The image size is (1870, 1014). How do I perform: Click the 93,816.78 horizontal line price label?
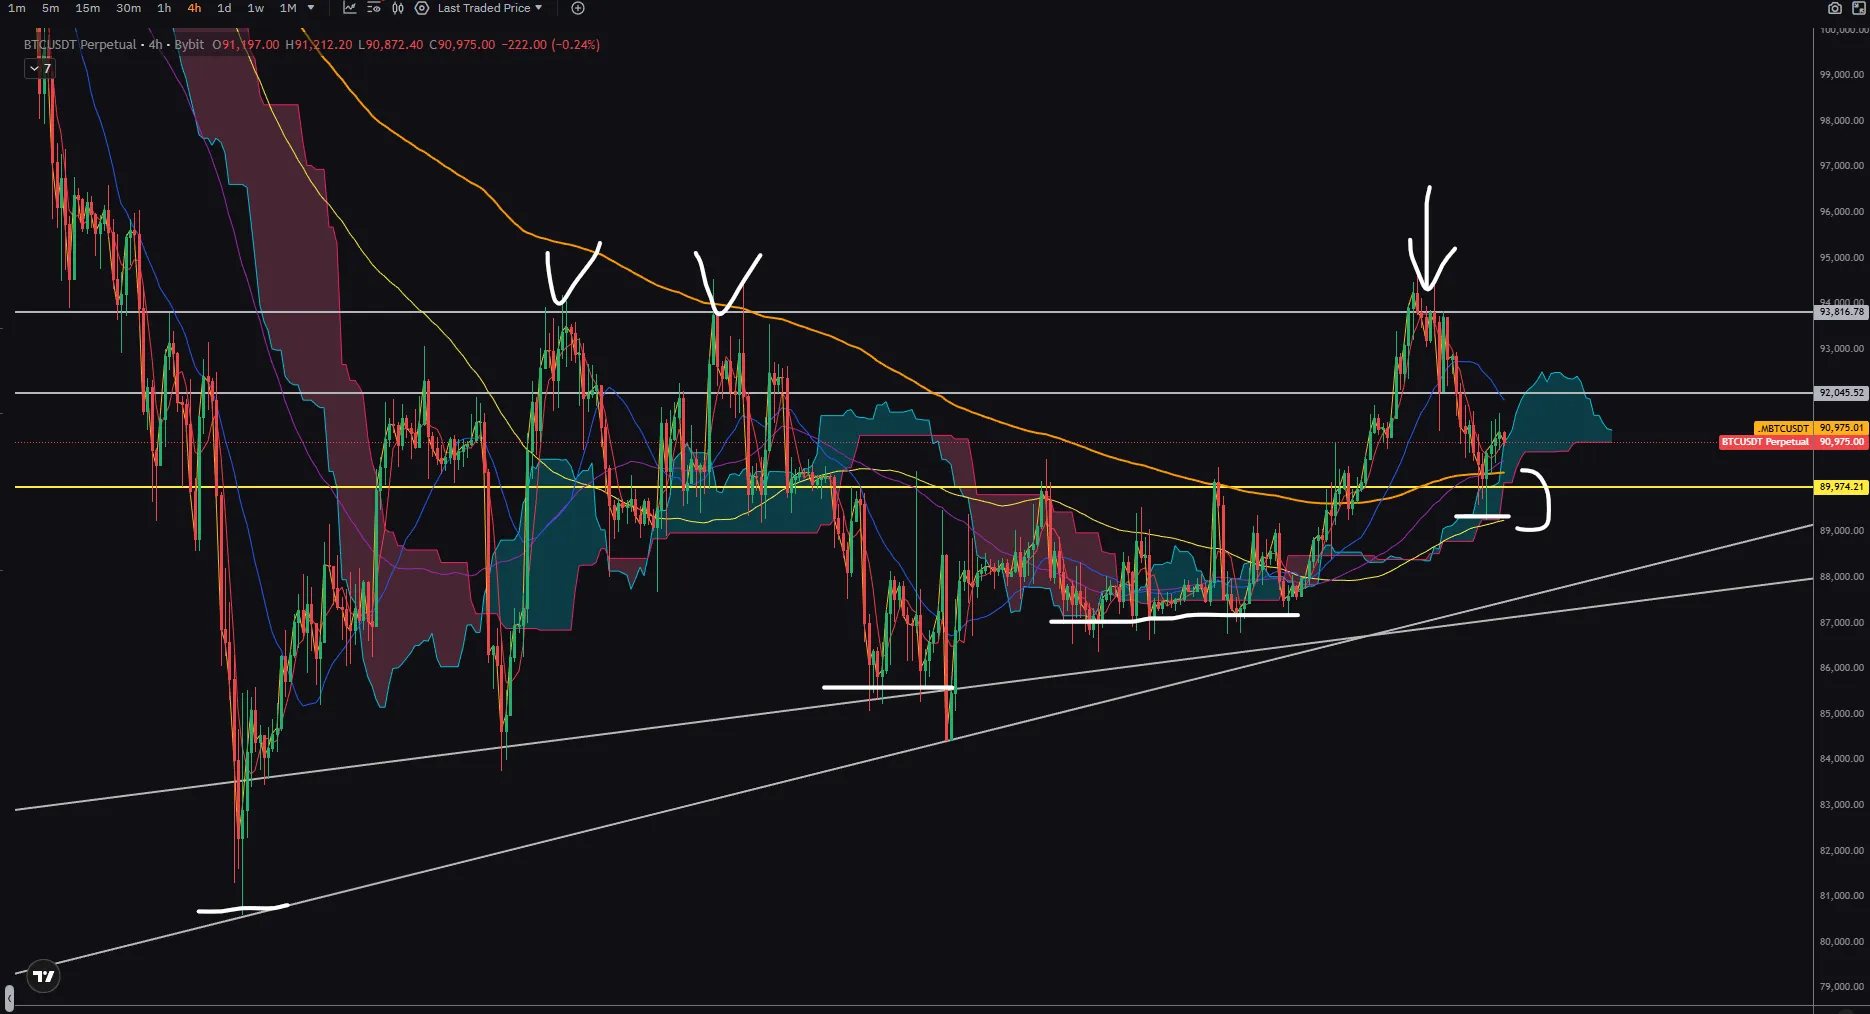pos(1840,312)
